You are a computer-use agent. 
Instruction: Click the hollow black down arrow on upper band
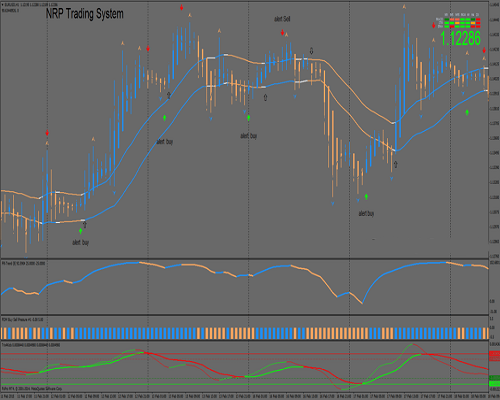[x=311, y=51]
